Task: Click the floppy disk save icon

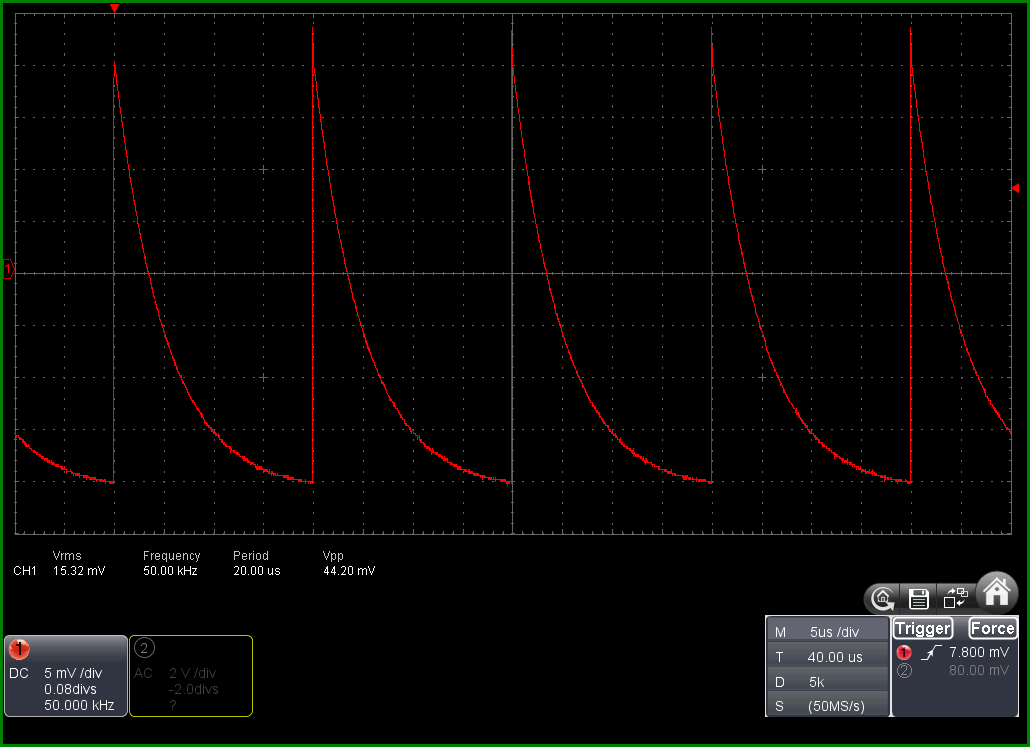Action: [x=918, y=599]
